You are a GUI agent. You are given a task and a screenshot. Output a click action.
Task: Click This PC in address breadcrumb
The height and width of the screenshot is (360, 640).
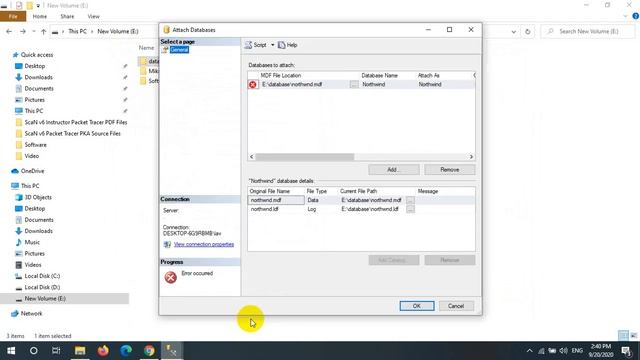point(77,31)
